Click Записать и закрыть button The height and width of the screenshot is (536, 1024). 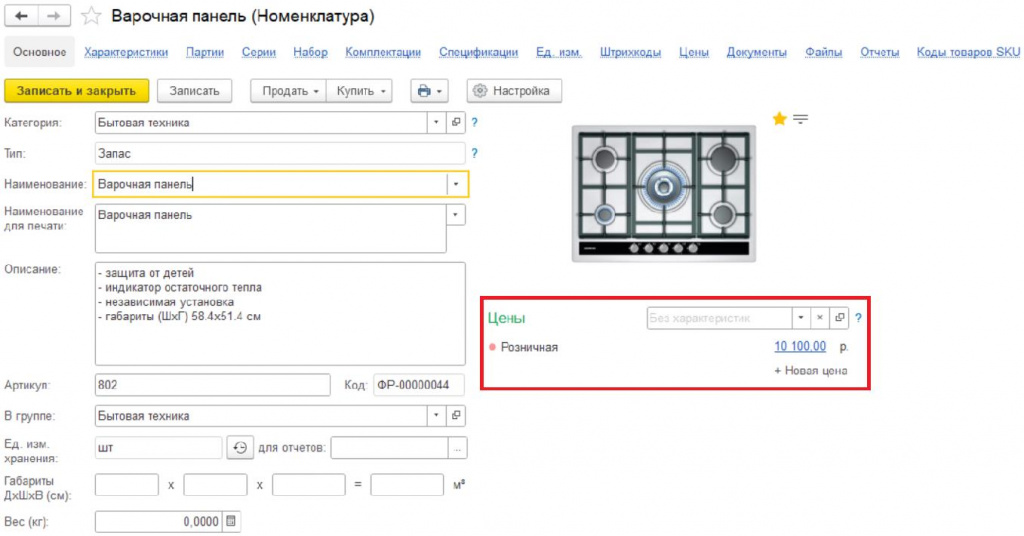76,91
